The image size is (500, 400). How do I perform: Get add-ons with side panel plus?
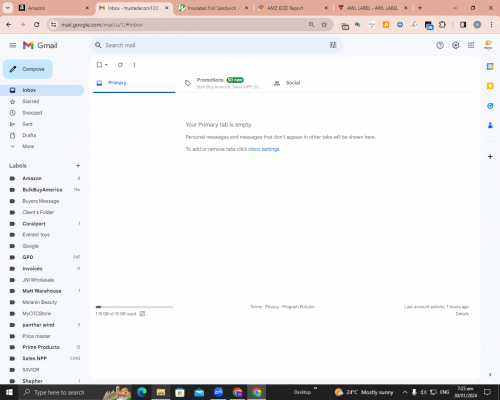[x=490, y=156]
